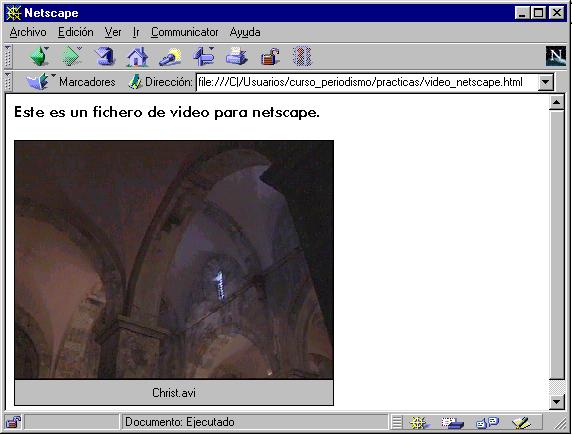572x435 pixels.
Task: Open the Marcadores bookmarks menu
Action: (x=70, y=82)
